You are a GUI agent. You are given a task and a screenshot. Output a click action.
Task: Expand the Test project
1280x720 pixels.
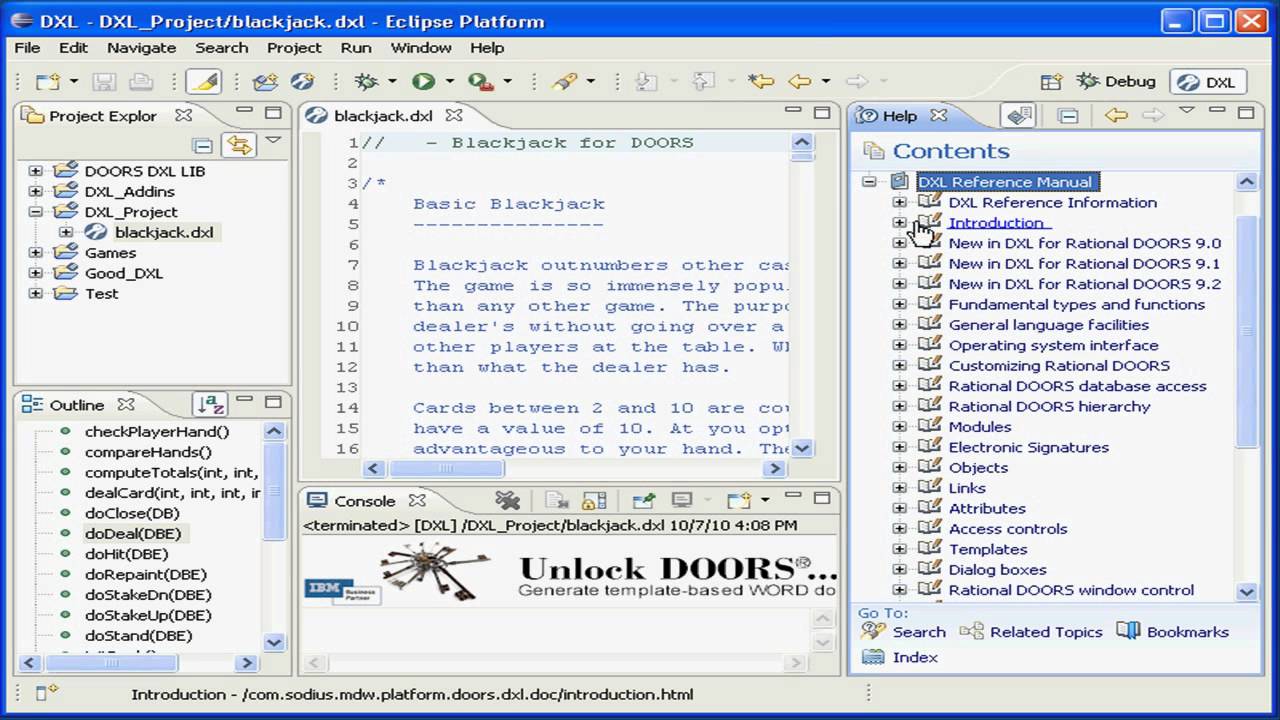coord(36,294)
